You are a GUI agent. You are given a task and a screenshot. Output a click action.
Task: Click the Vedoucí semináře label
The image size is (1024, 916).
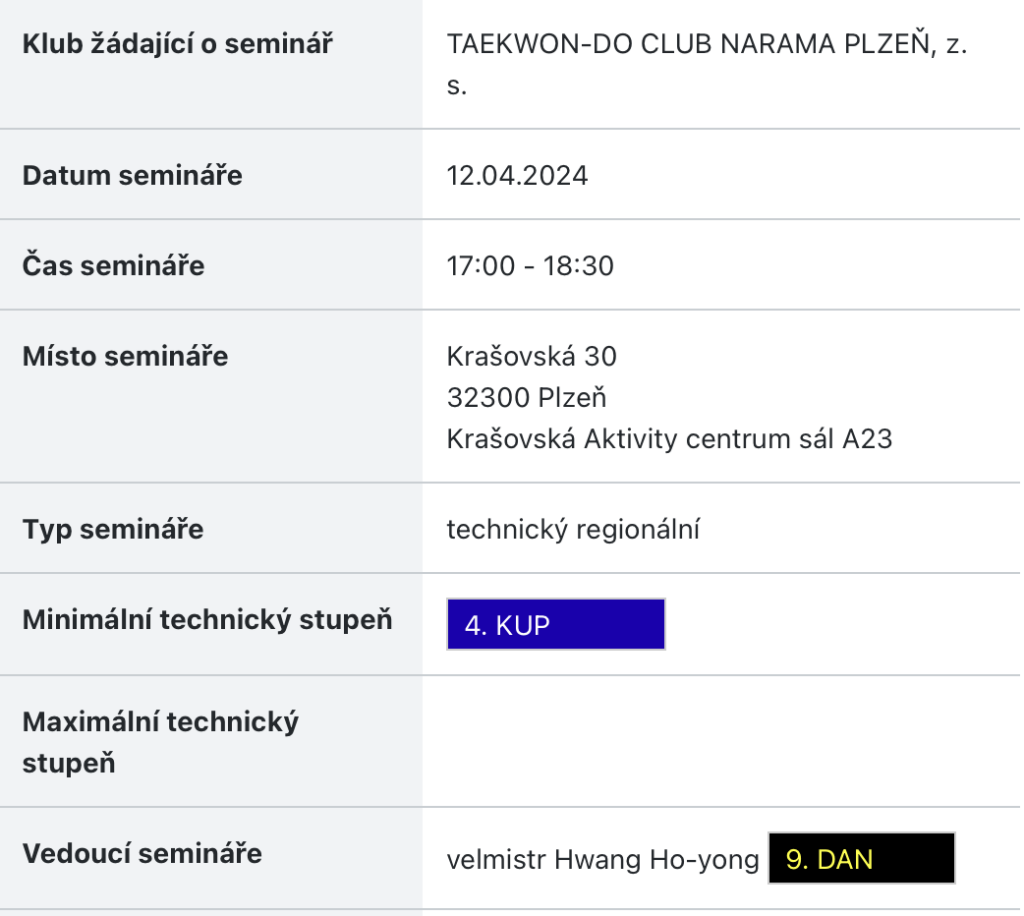[142, 854]
